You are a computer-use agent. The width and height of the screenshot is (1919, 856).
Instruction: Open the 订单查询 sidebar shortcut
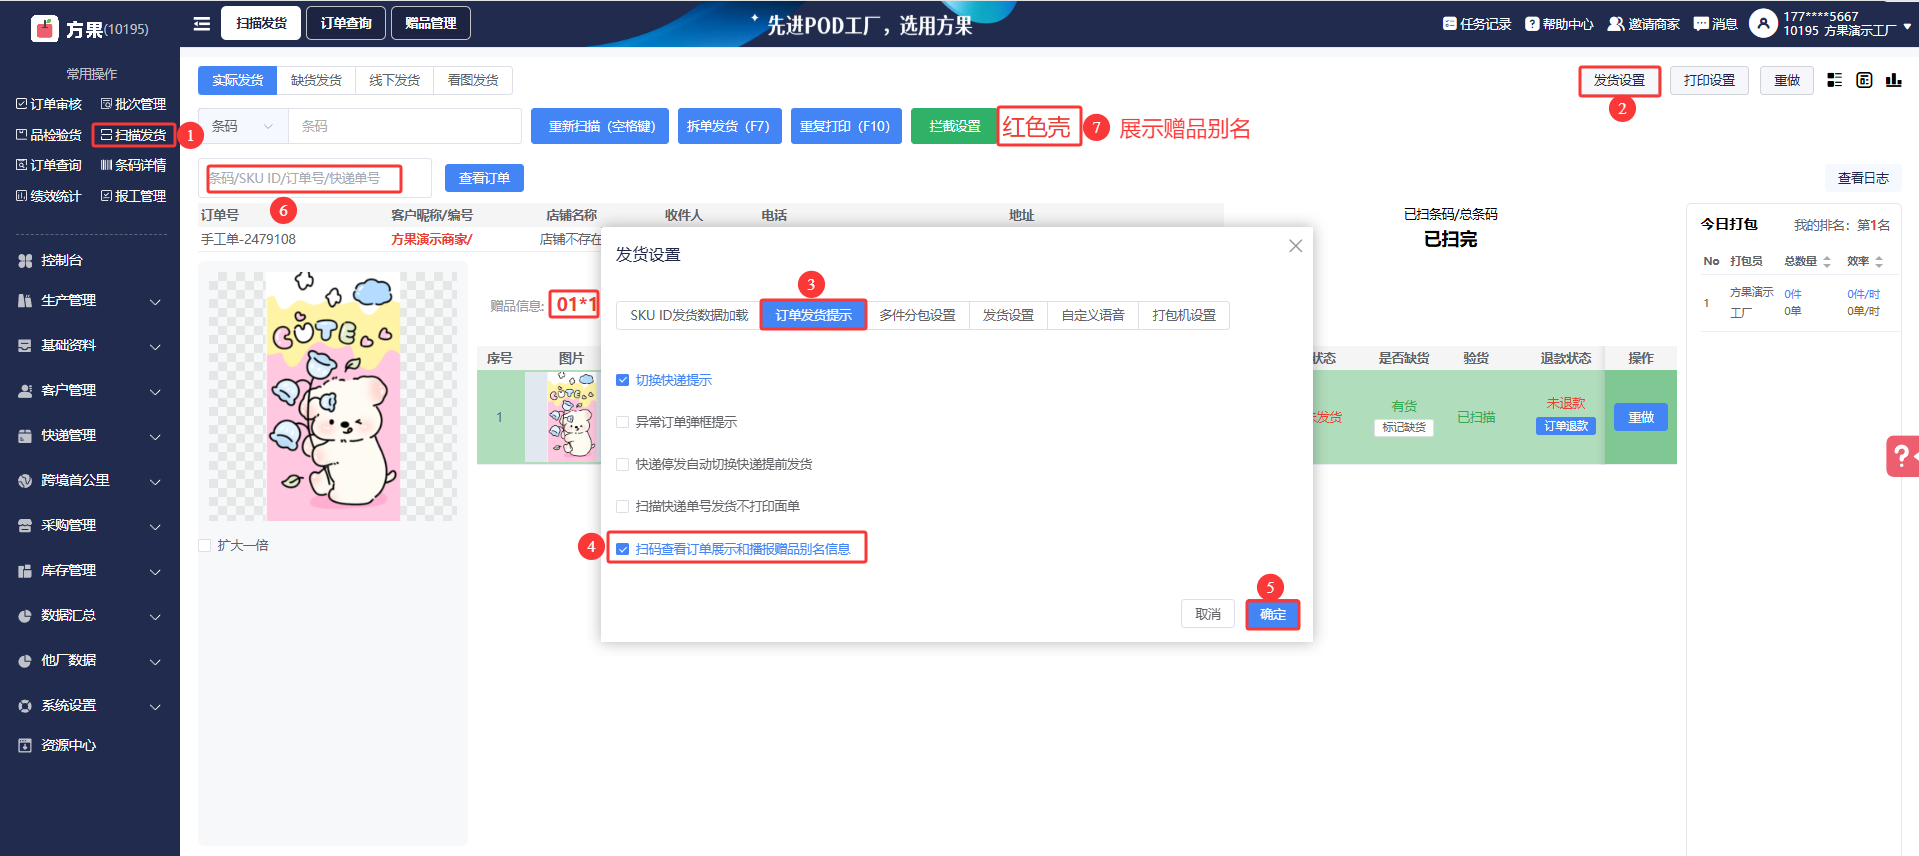49,165
